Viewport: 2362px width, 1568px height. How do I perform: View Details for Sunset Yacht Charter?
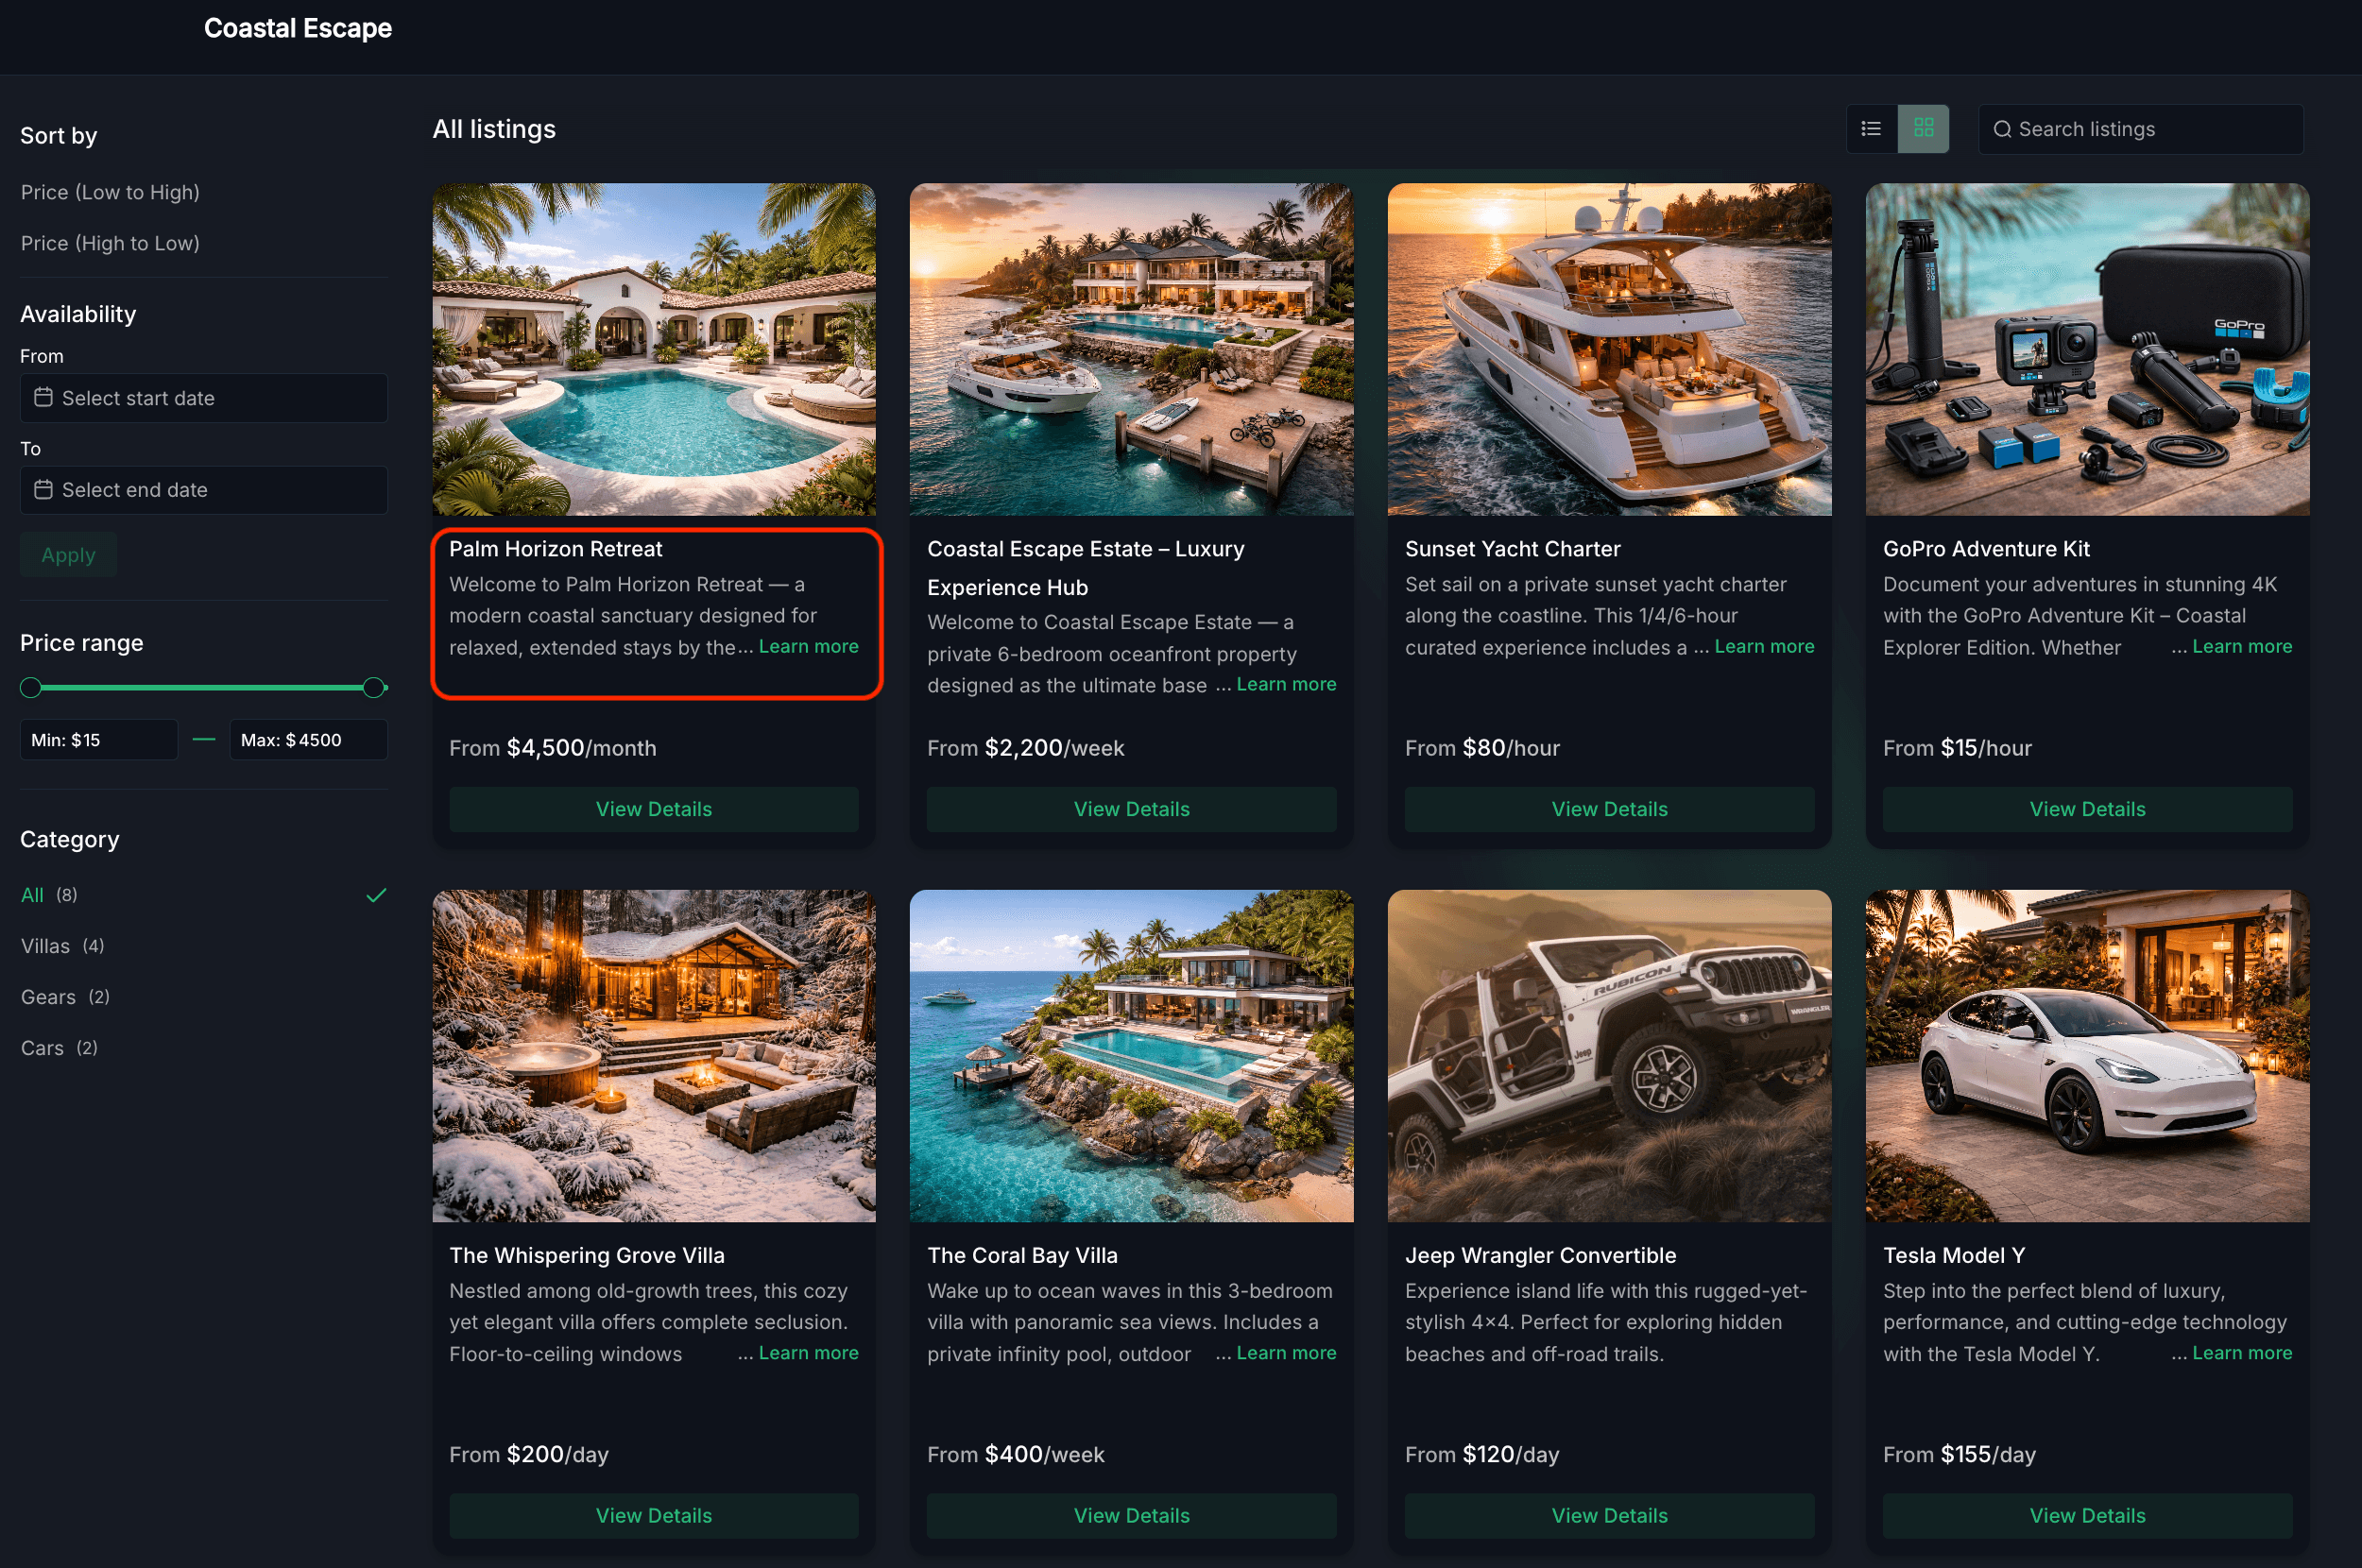click(1610, 809)
